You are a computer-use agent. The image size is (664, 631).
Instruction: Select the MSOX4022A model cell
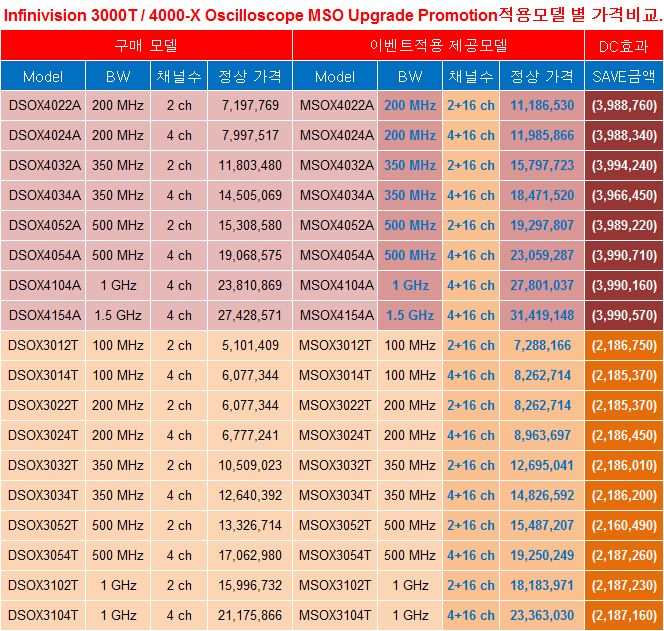335,105
